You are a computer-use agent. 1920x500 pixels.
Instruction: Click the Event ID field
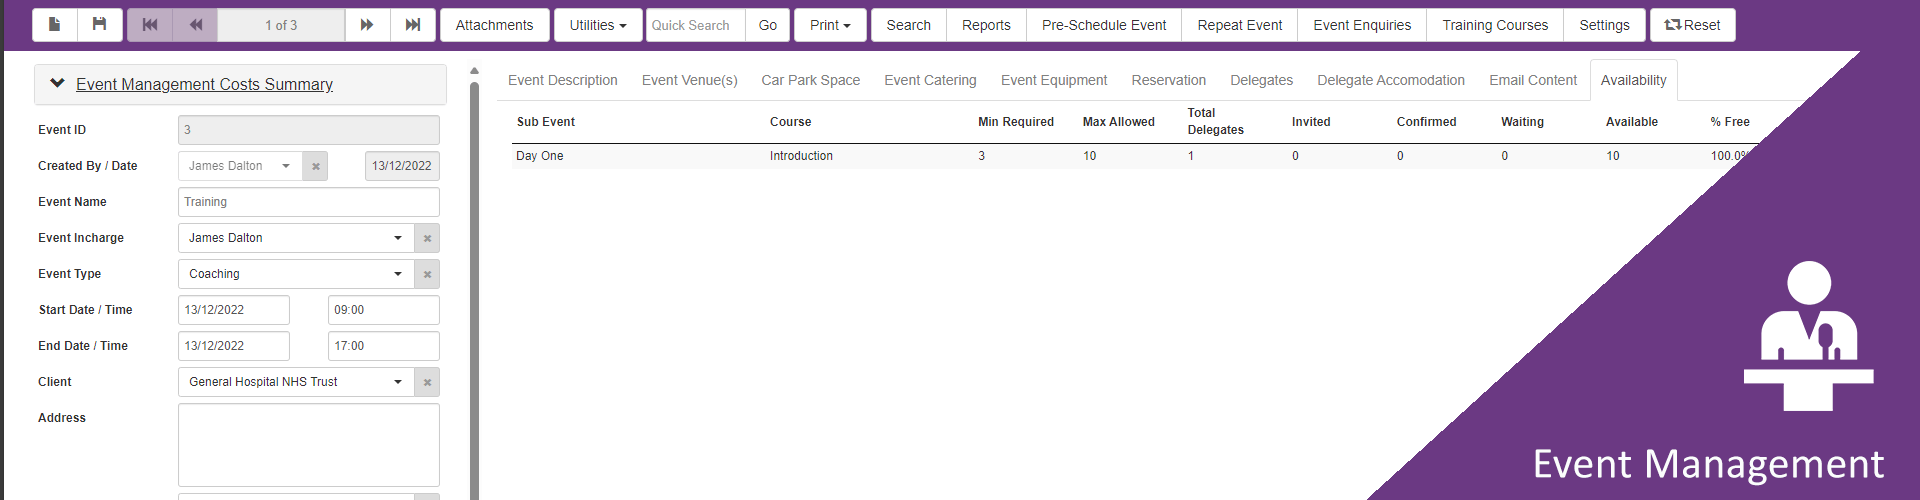pyautogui.click(x=309, y=130)
